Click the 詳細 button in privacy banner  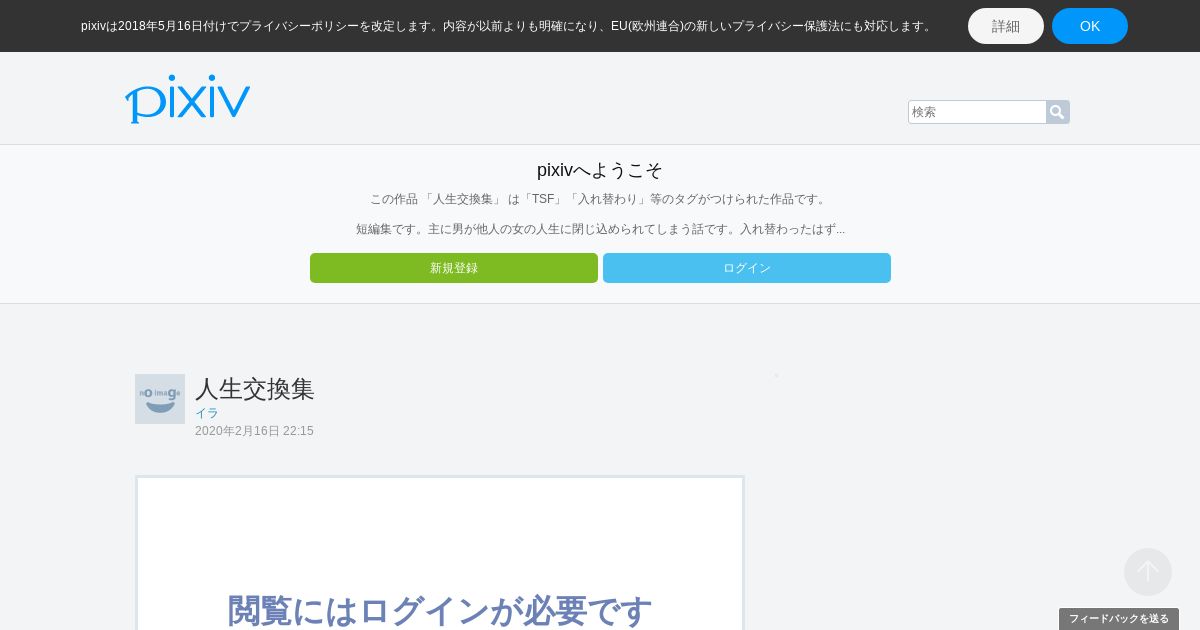pyautogui.click(x=1006, y=26)
